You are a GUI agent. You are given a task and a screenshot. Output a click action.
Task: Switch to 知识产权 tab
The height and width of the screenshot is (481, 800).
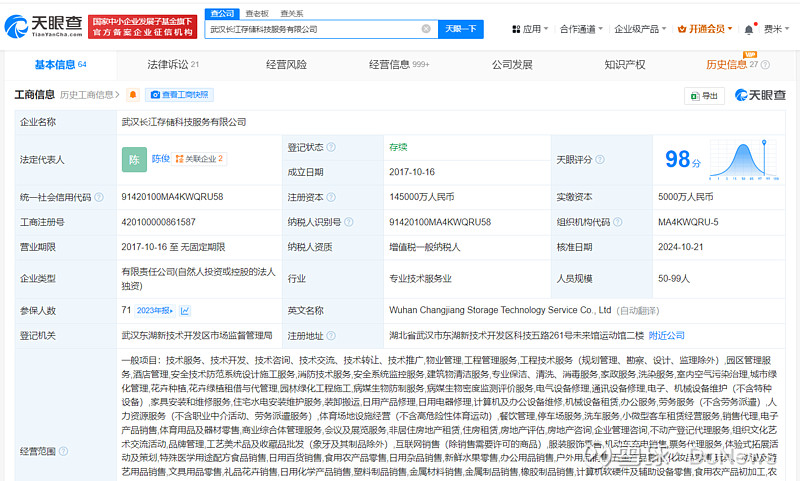624,65
